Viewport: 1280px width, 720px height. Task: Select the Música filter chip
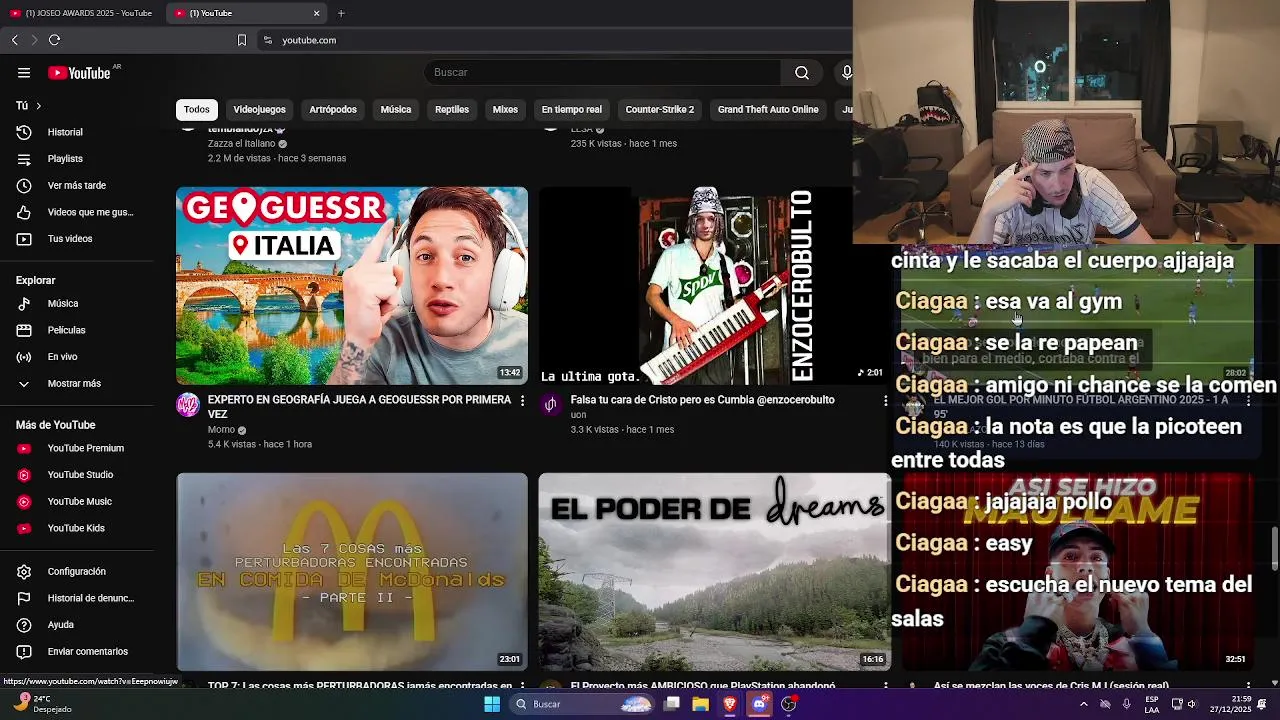coord(396,109)
